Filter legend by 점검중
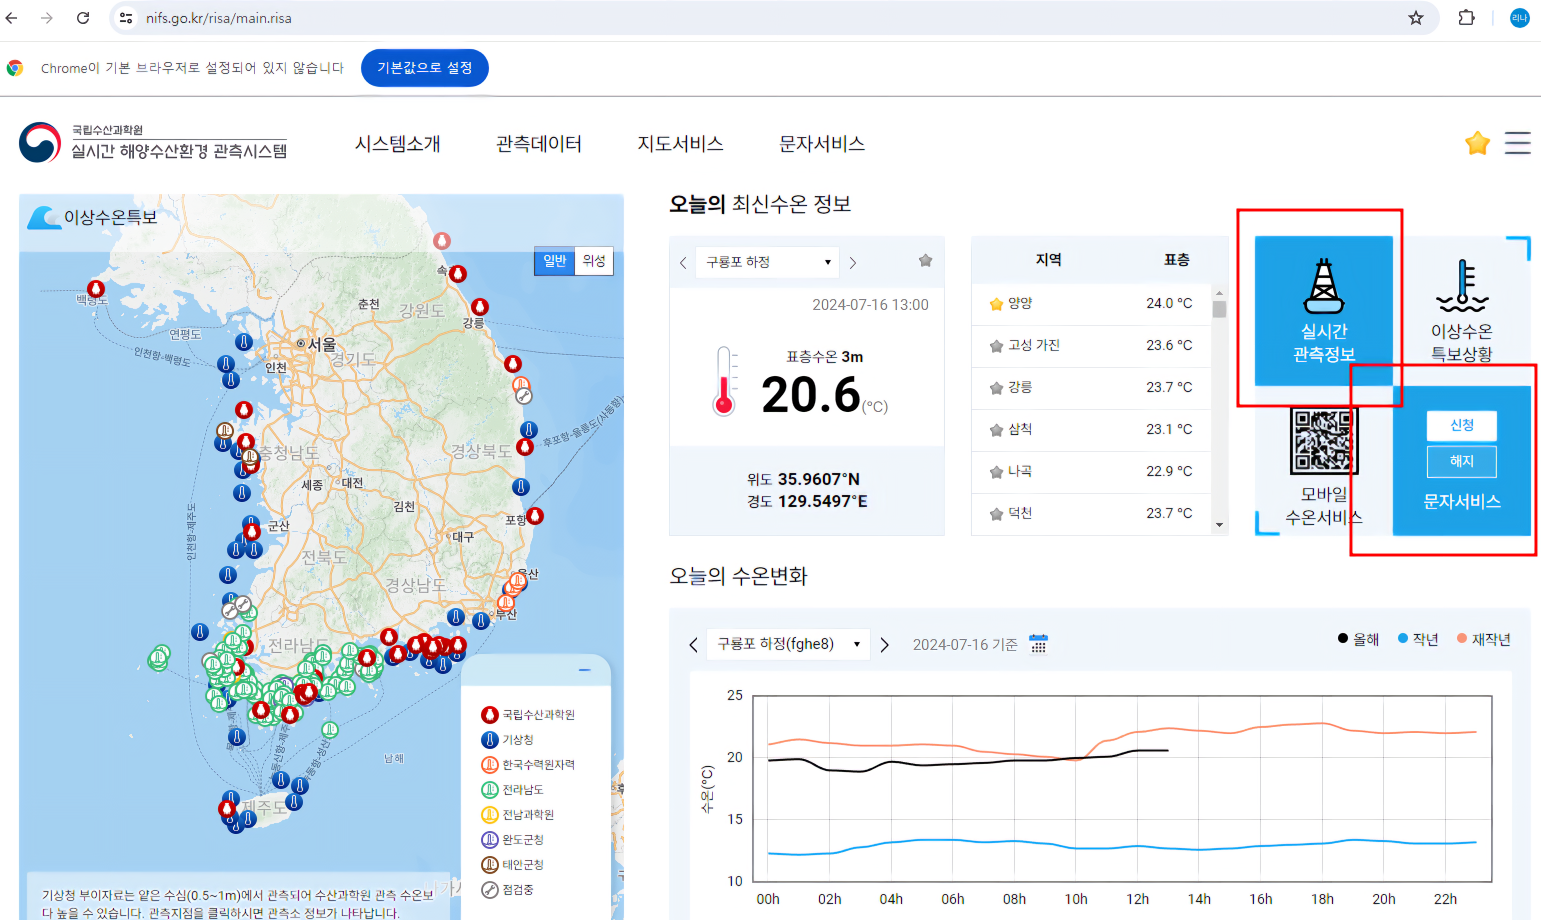Viewport: 1541px width, 920px height. [x=507, y=890]
